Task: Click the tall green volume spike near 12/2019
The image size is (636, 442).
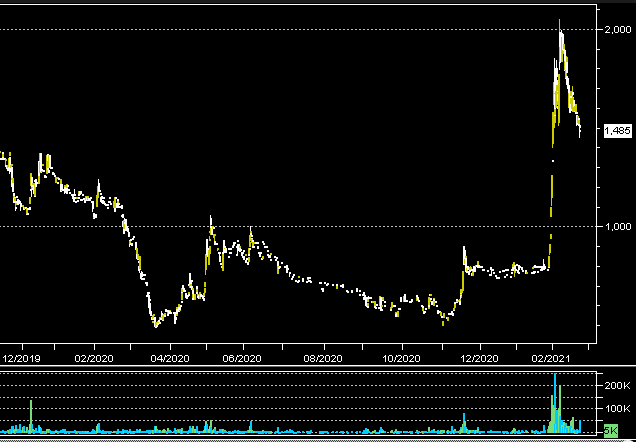Action: tap(31, 416)
